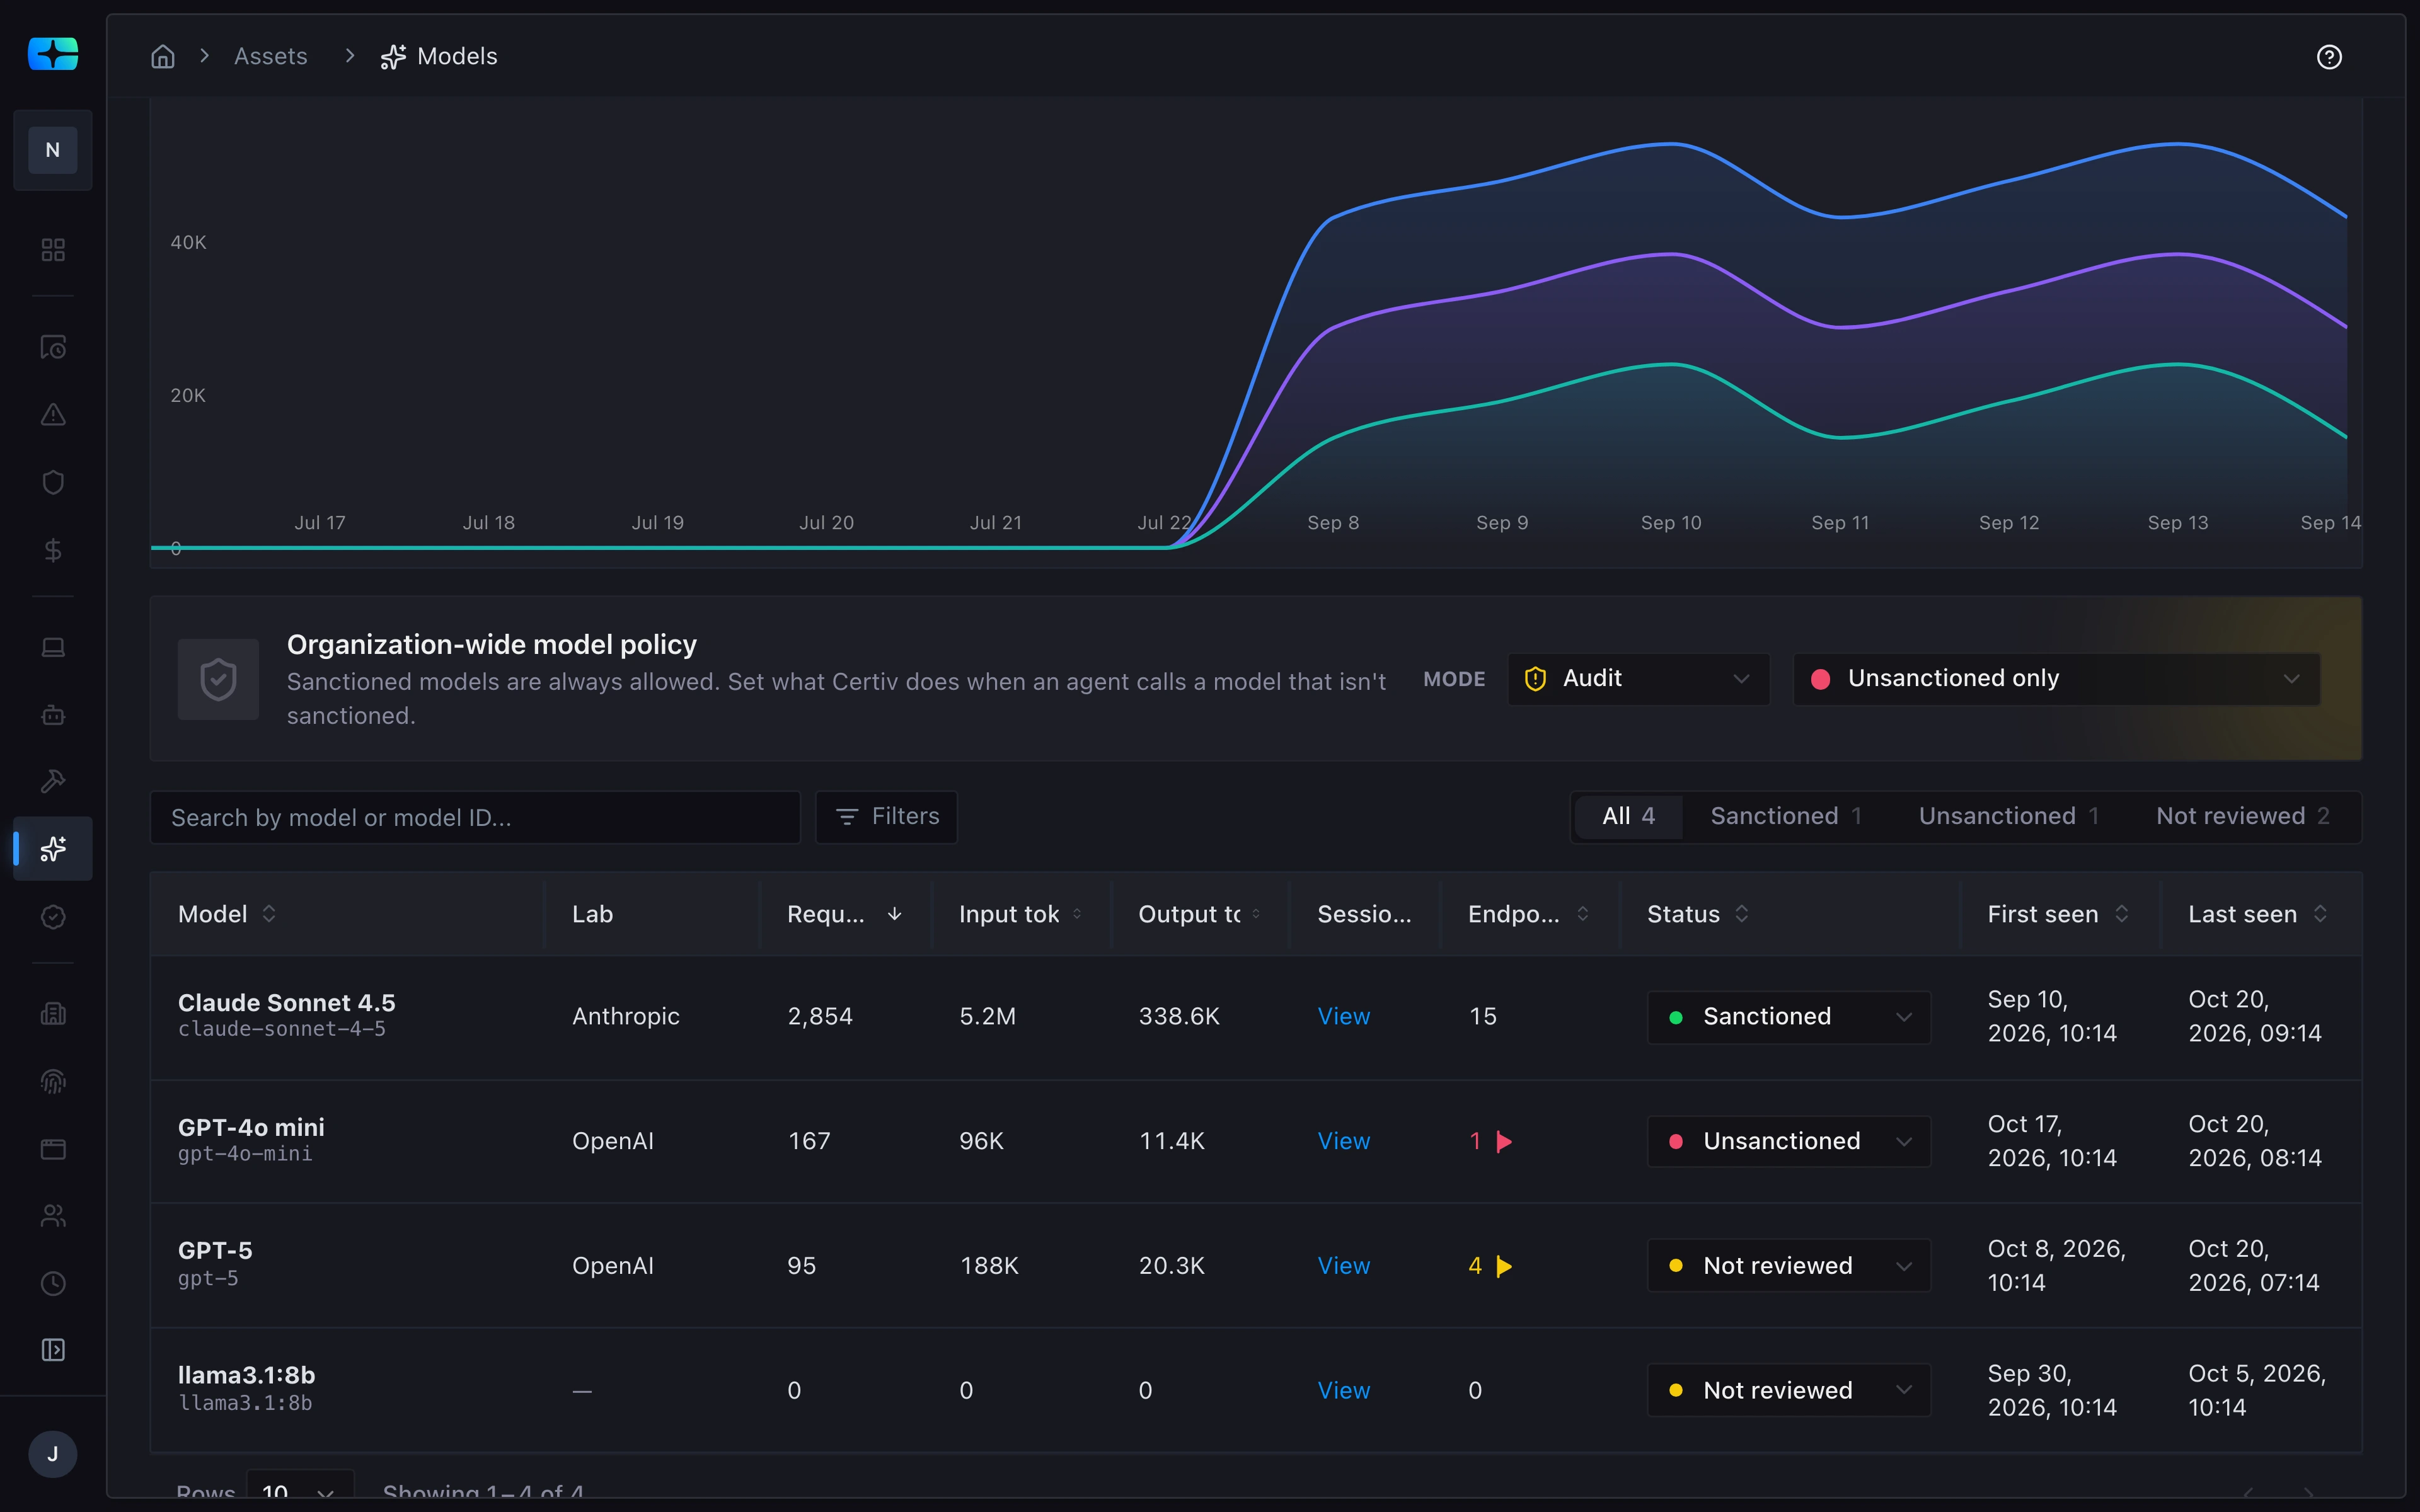View sessions for GPT-5

tap(1343, 1266)
